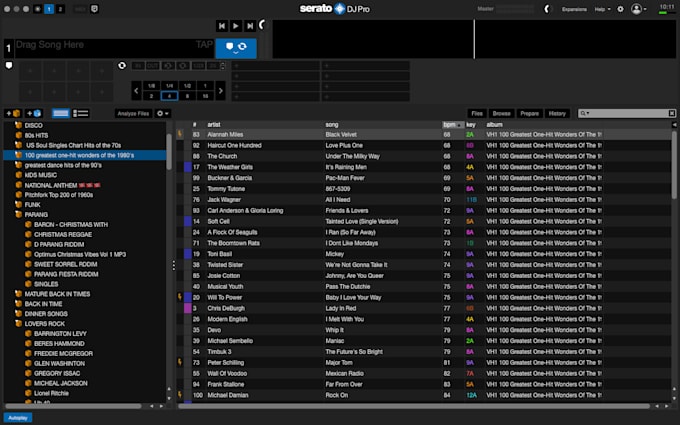Open the Files panel tab

(x=477, y=114)
